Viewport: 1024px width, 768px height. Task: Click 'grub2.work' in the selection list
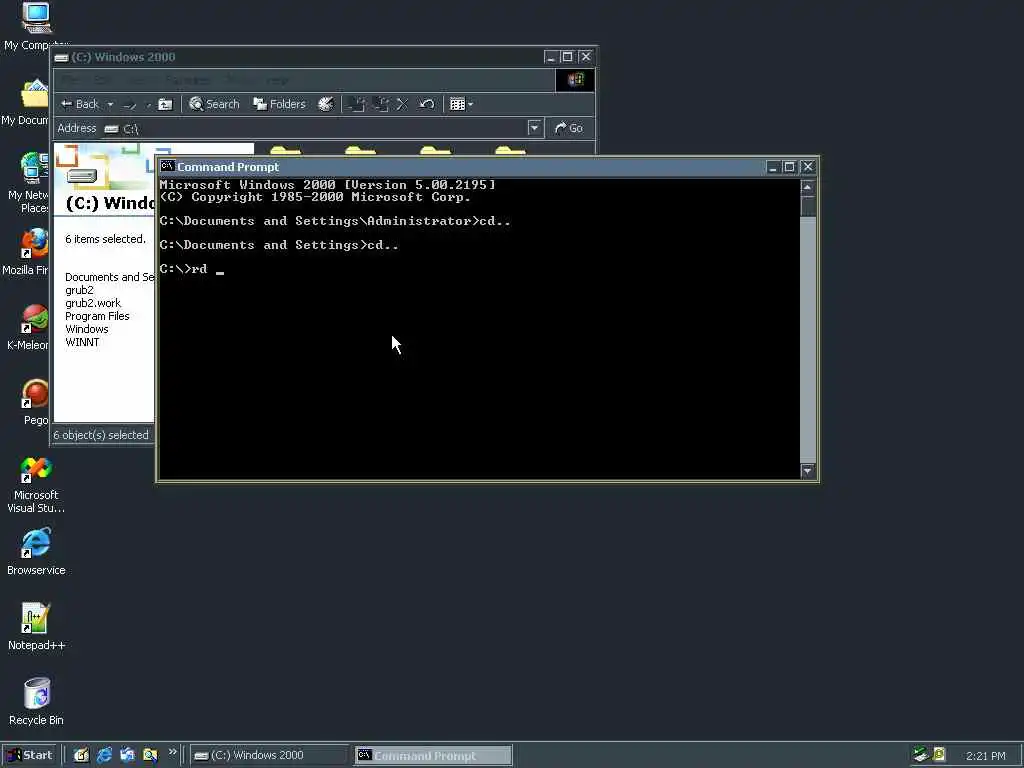pyautogui.click(x=93, y=303)
